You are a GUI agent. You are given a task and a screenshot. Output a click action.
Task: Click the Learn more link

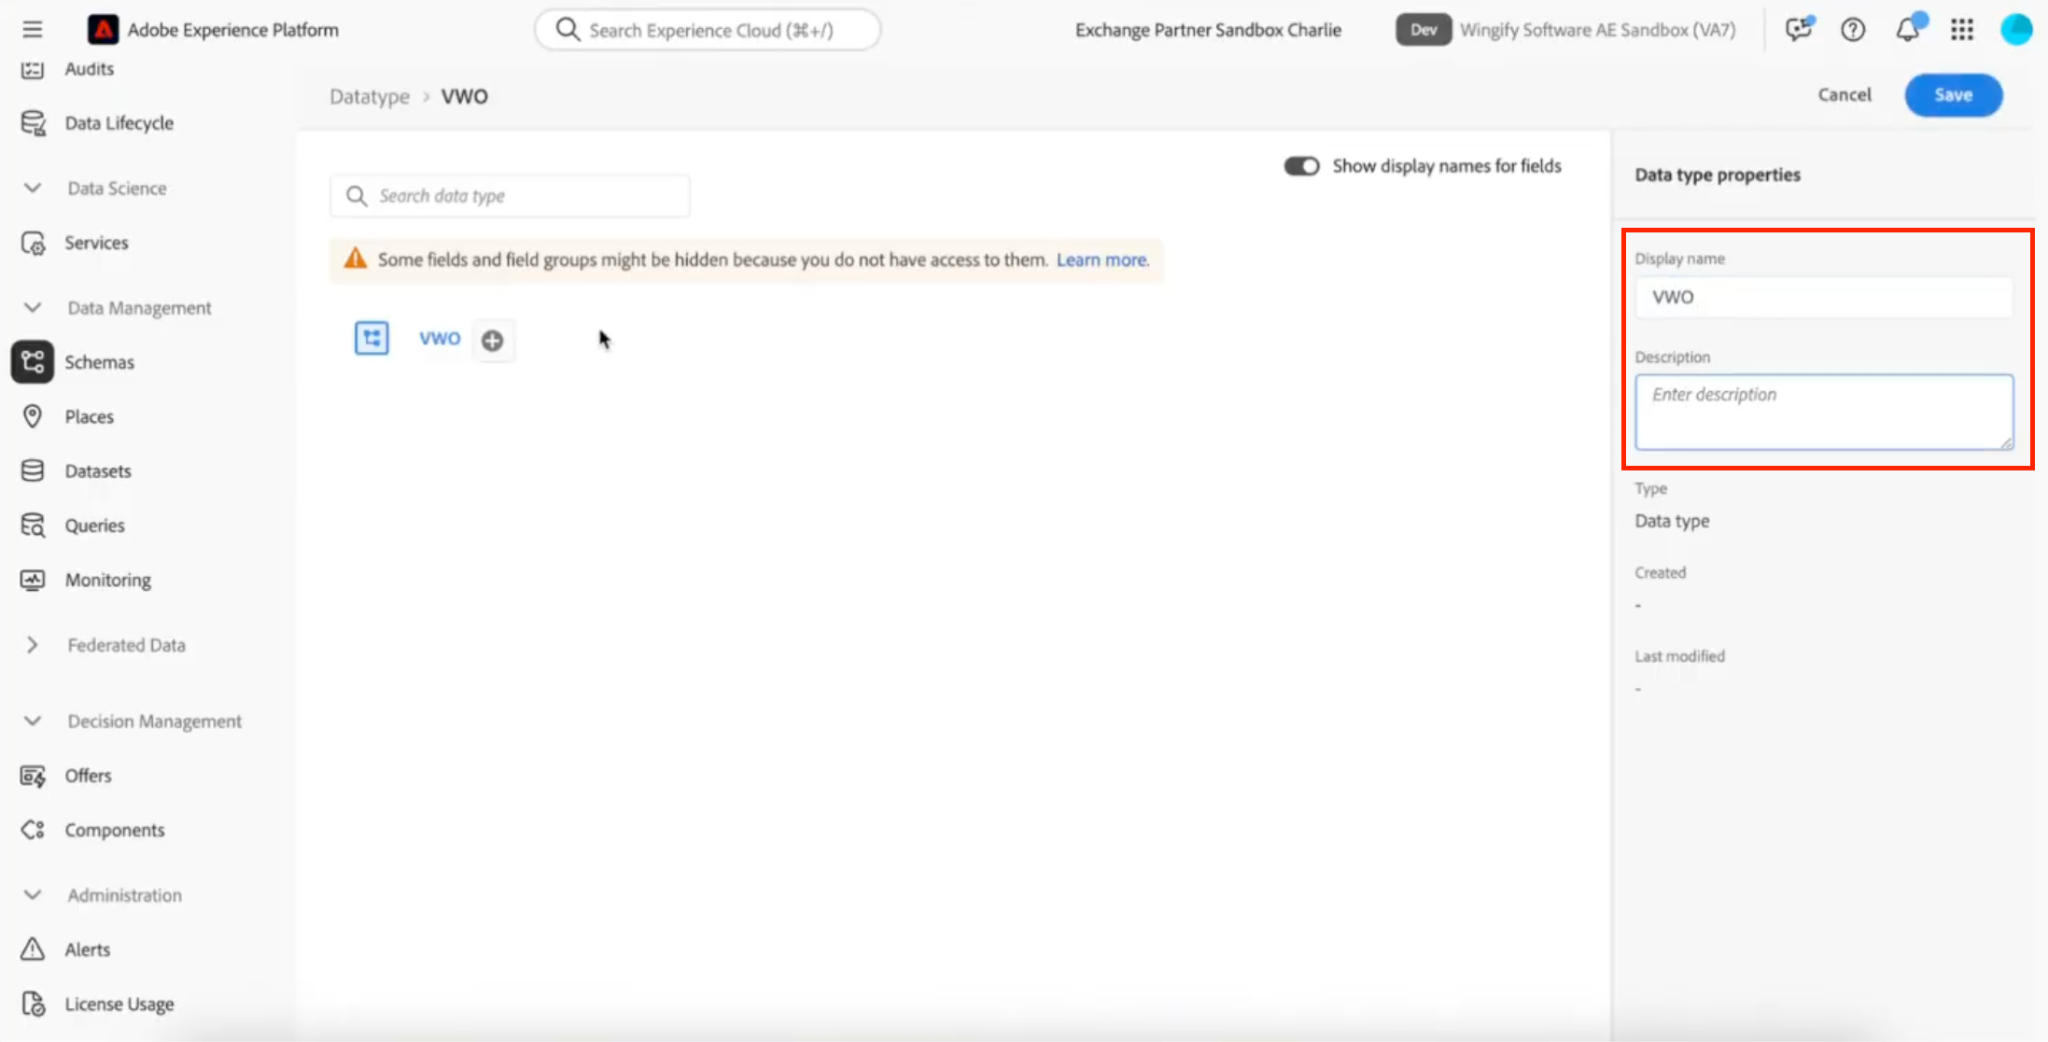pyautogui.click(x=1102, y=260)
